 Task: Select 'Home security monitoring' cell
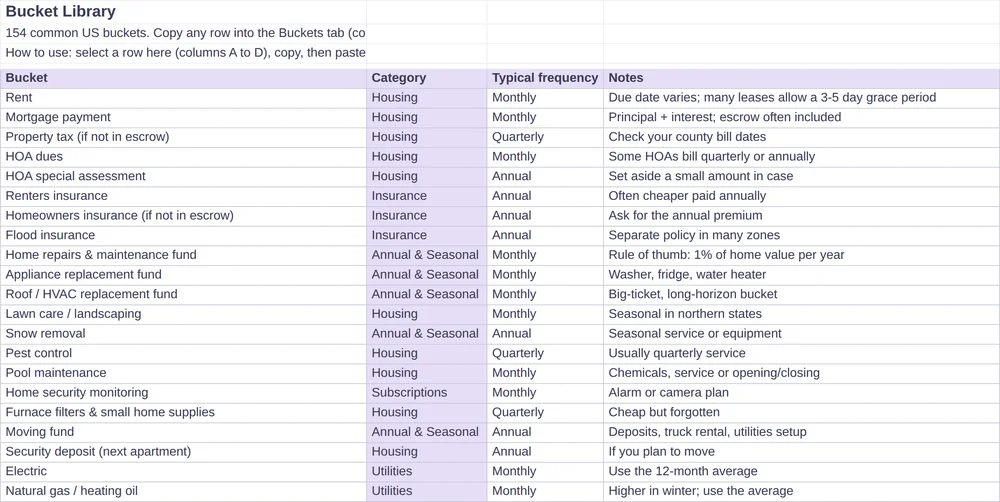click(183, 393)
